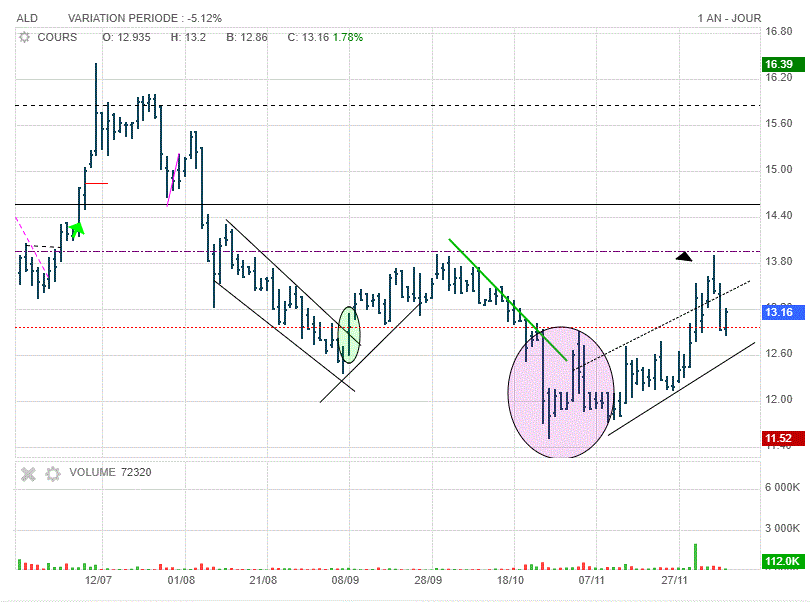Click the 21/08 date label
Viewport: 810px width, 602px height.
click(x=263, y=580)
